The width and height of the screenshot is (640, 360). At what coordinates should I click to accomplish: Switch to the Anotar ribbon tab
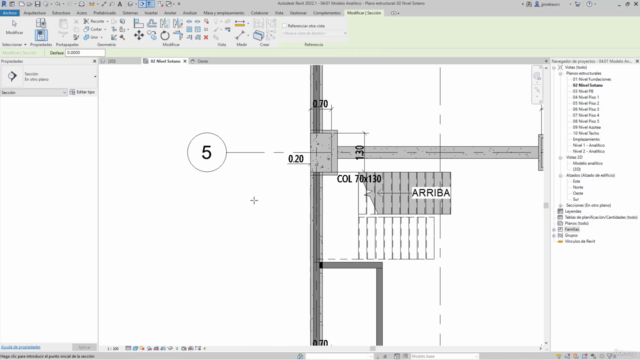[x=170, y=13]
